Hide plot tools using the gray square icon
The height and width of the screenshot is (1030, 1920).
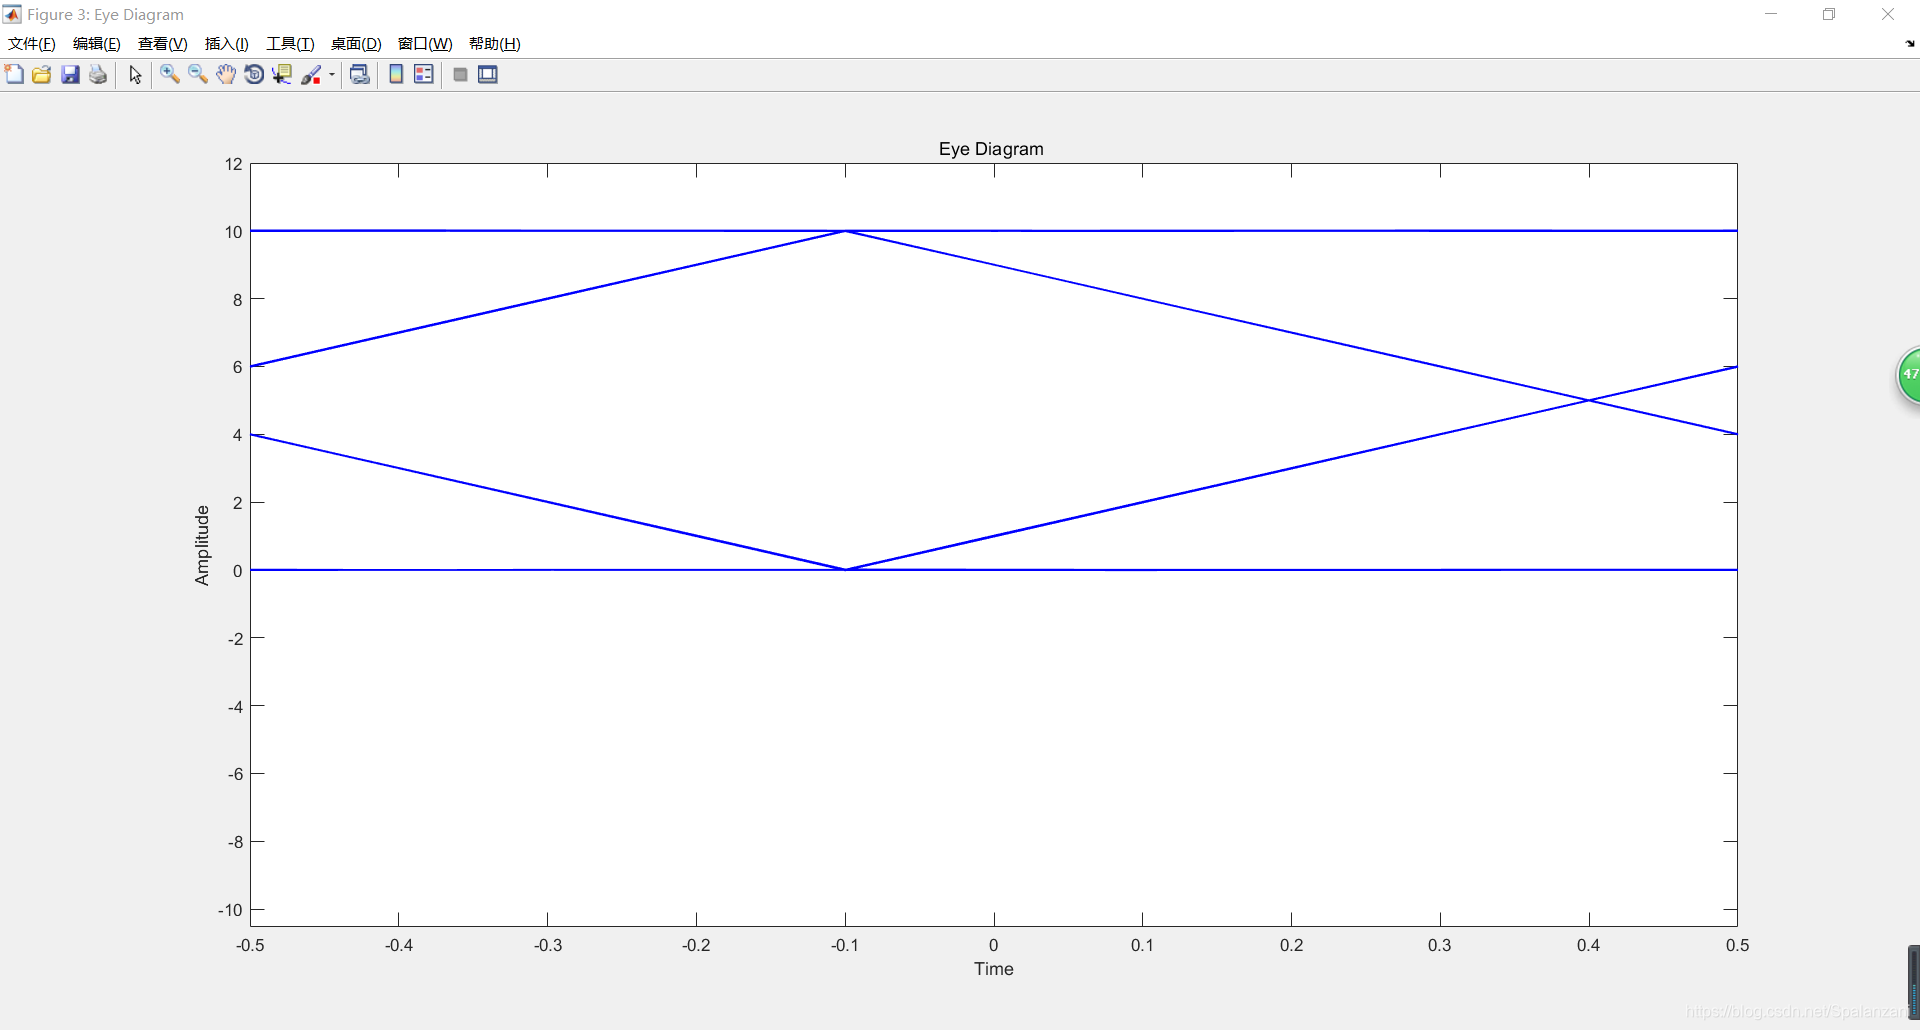coord(460,75)
